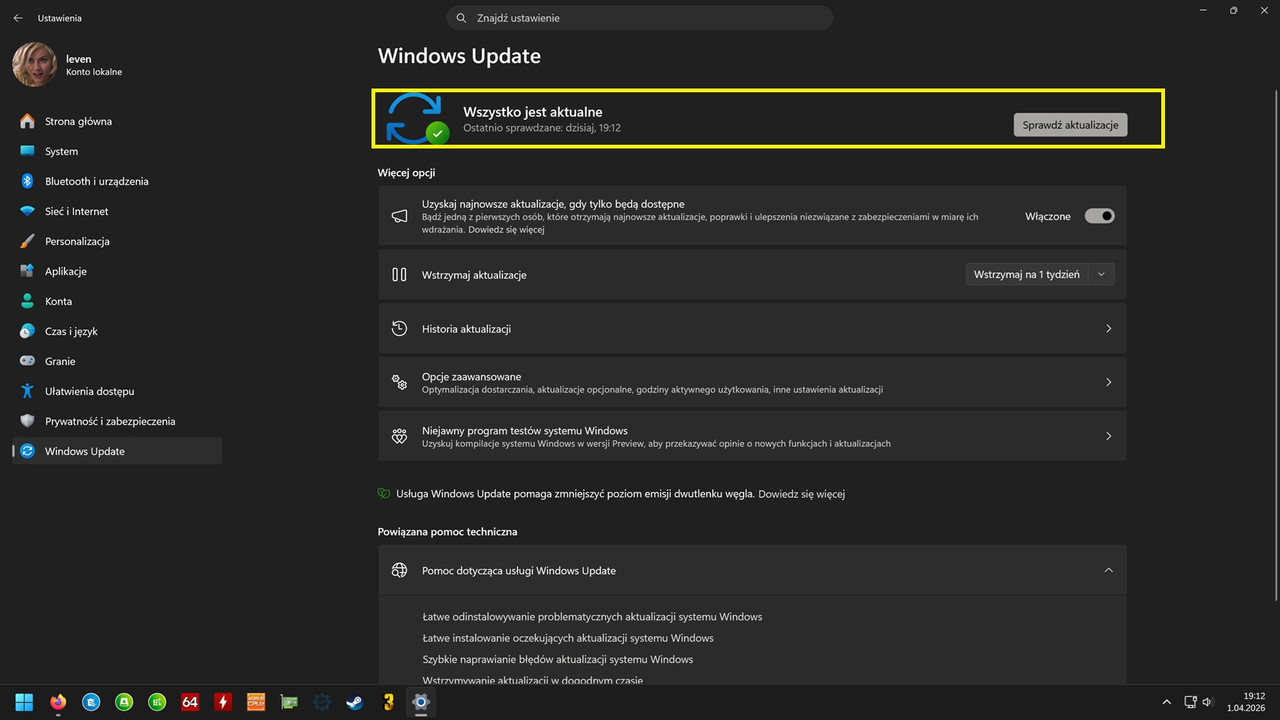Click the leven account profile picture
This screenshot has height=720, width=1280.
[34, 64]
